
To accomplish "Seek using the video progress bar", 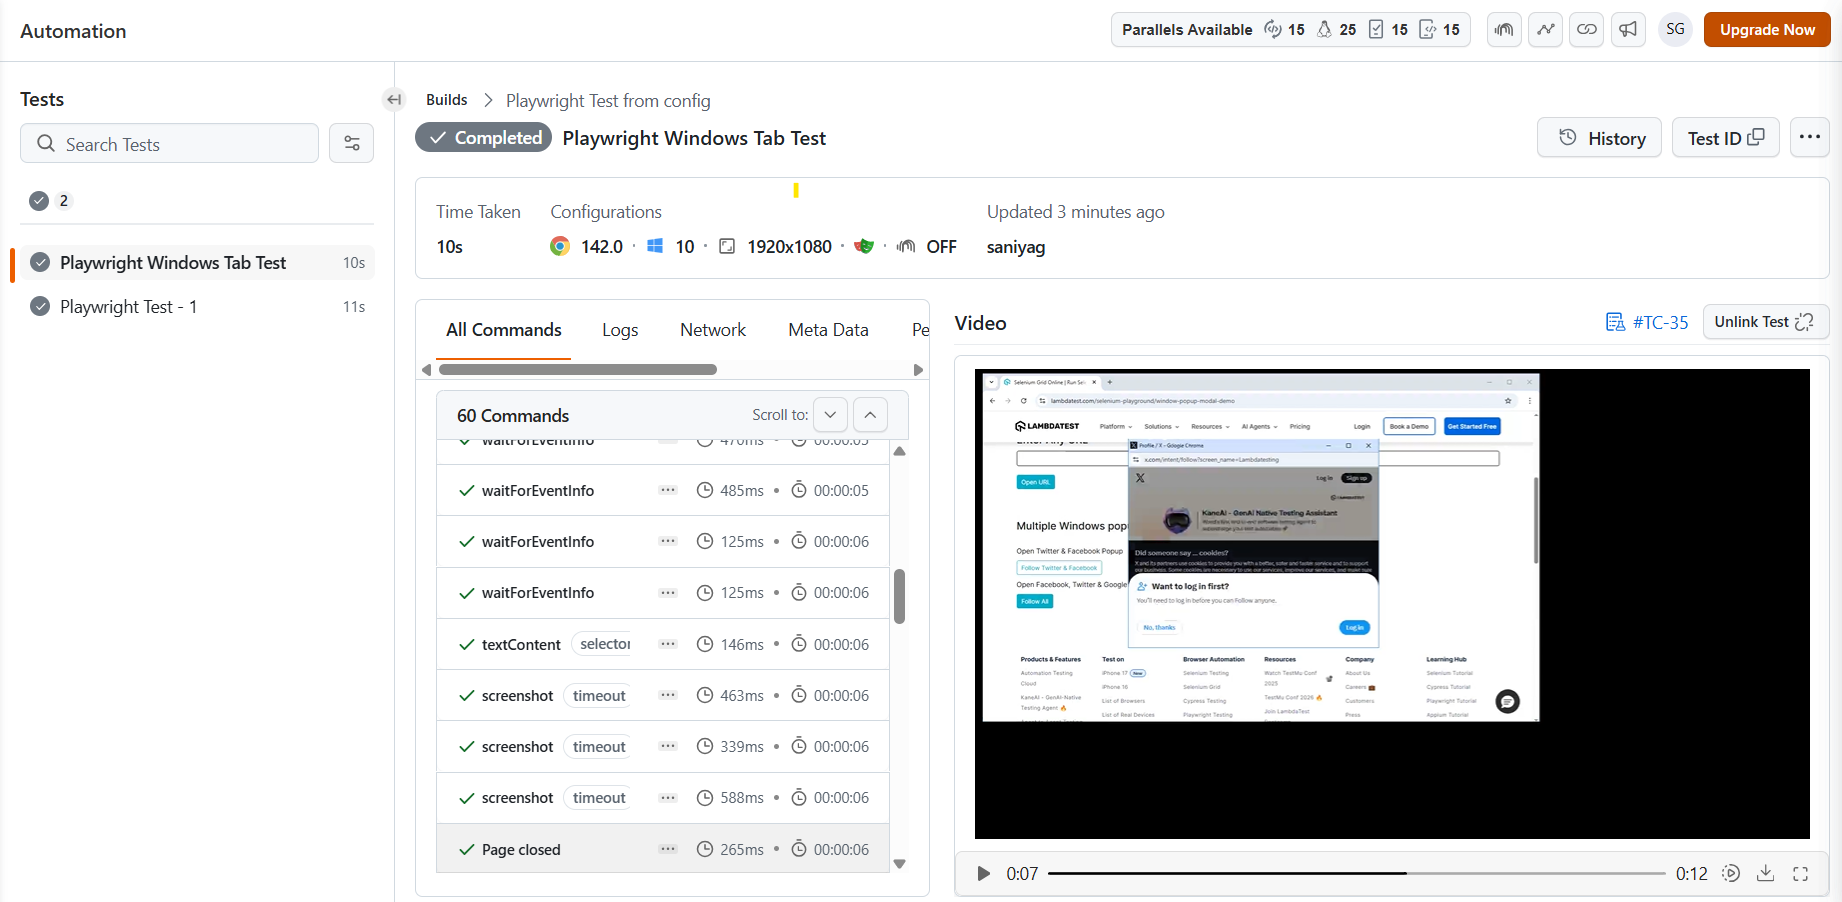I will click(x=1355, y=873).
